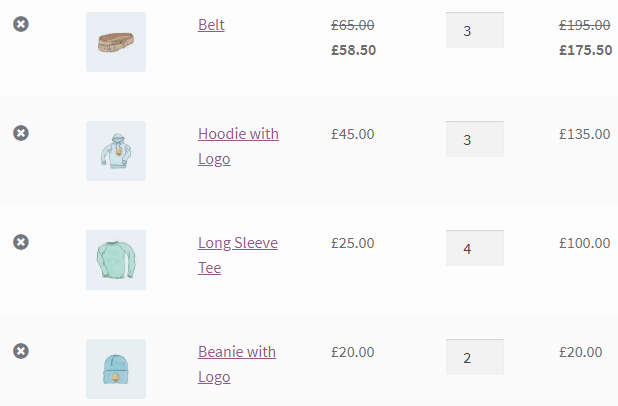
Task: Click the Belt quantity field
Action: point(475,30)
